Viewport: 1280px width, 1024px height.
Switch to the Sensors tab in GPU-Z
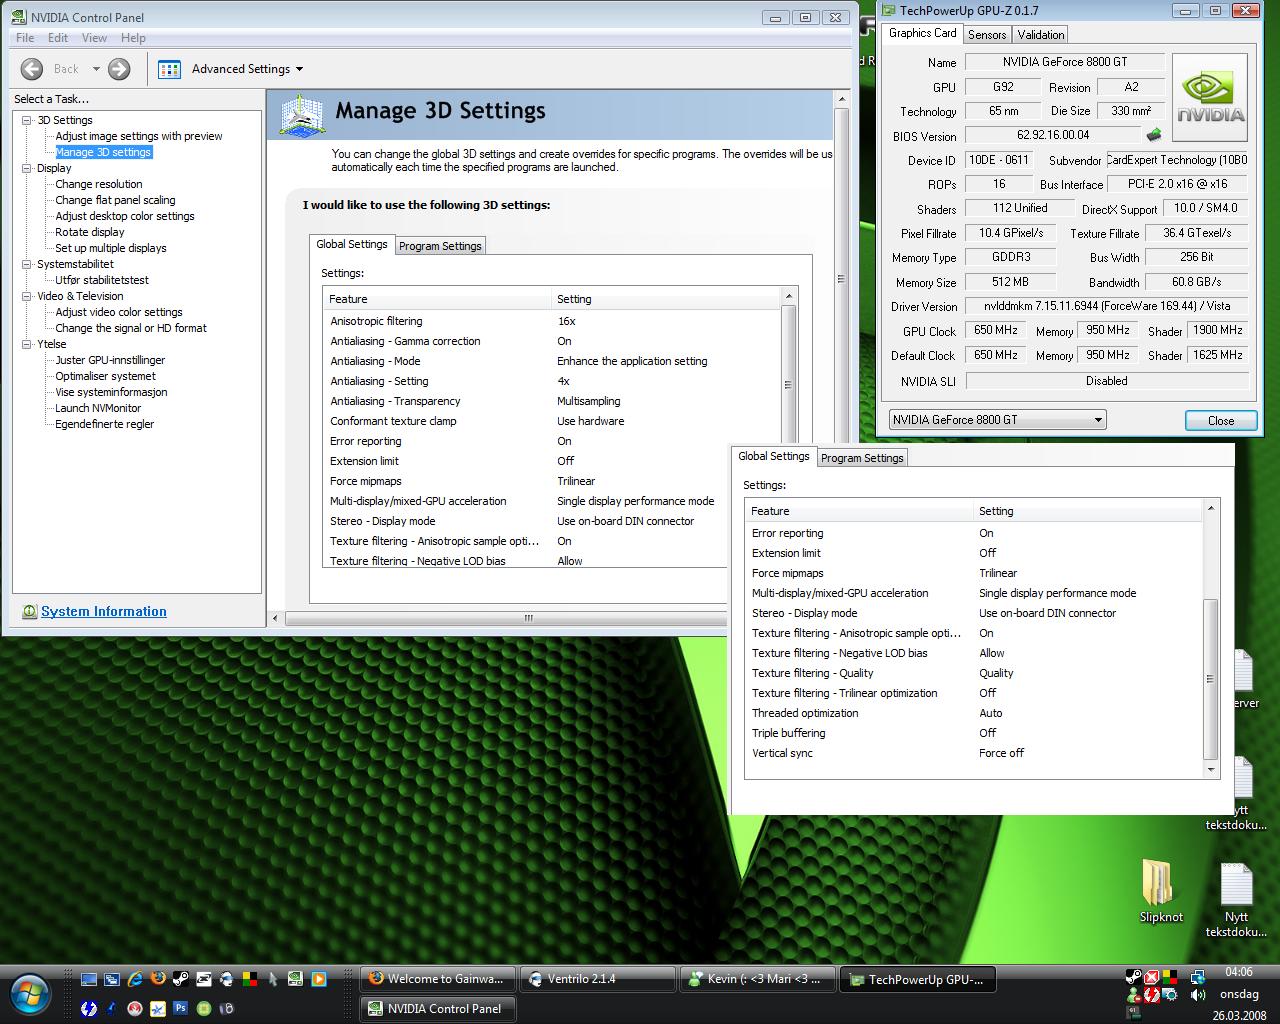tap(987, 34)
